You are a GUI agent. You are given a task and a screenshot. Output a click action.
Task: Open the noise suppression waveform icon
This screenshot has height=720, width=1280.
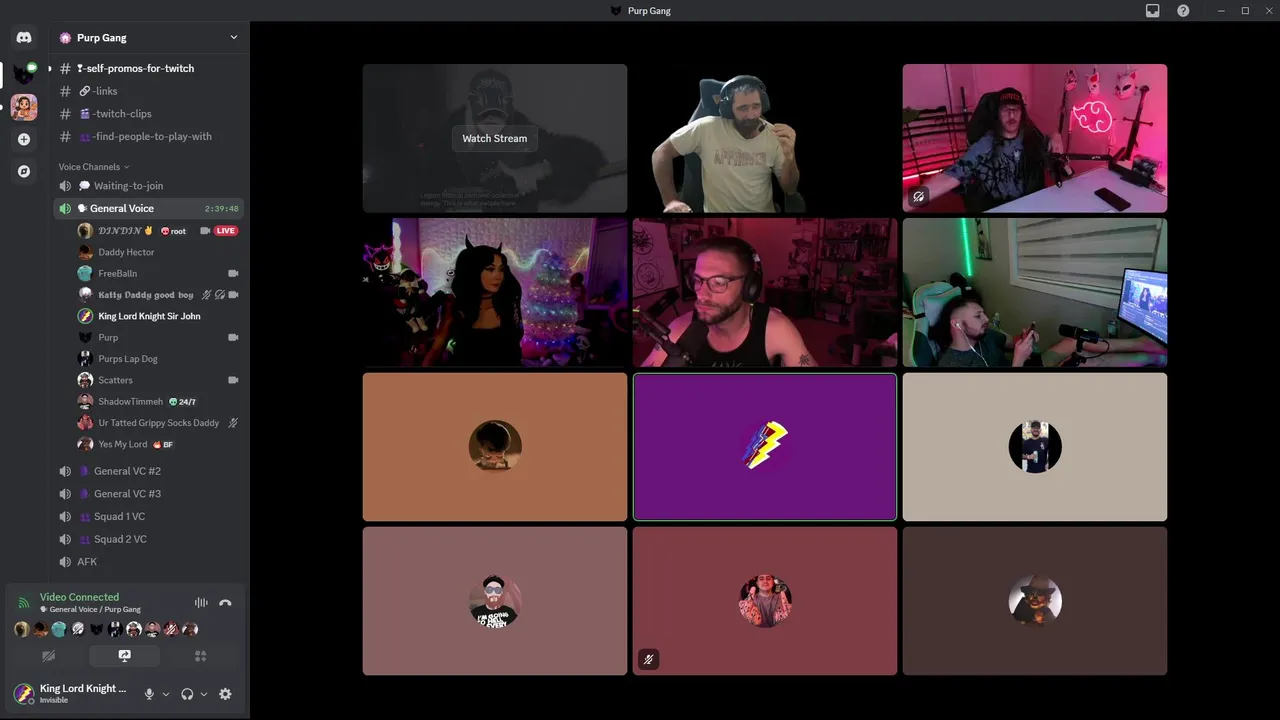[x=201, y=603]
